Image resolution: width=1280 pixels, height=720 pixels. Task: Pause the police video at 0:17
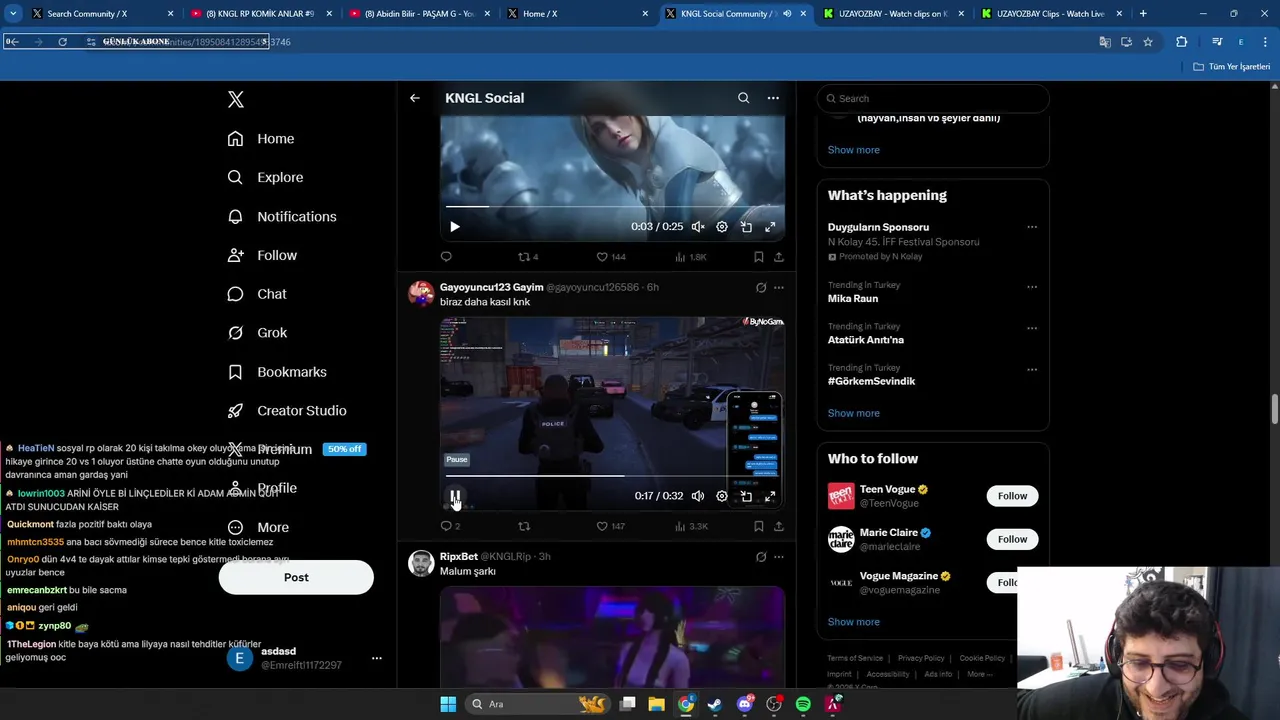pos(455,496)
